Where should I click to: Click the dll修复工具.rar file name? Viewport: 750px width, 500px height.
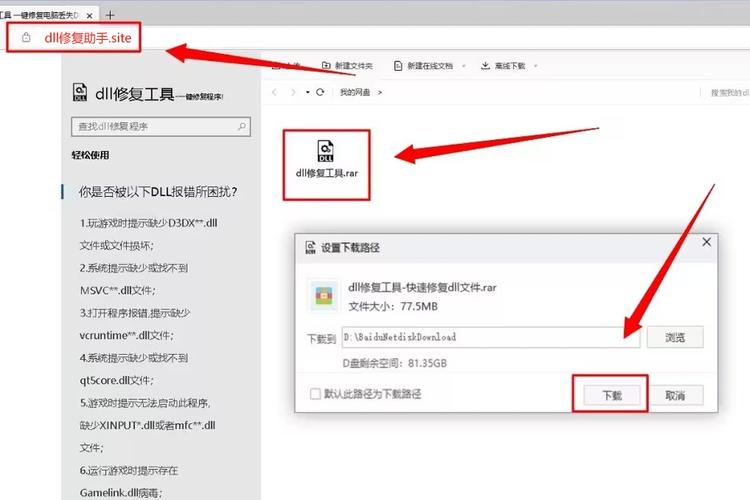[x=327, y=173]
